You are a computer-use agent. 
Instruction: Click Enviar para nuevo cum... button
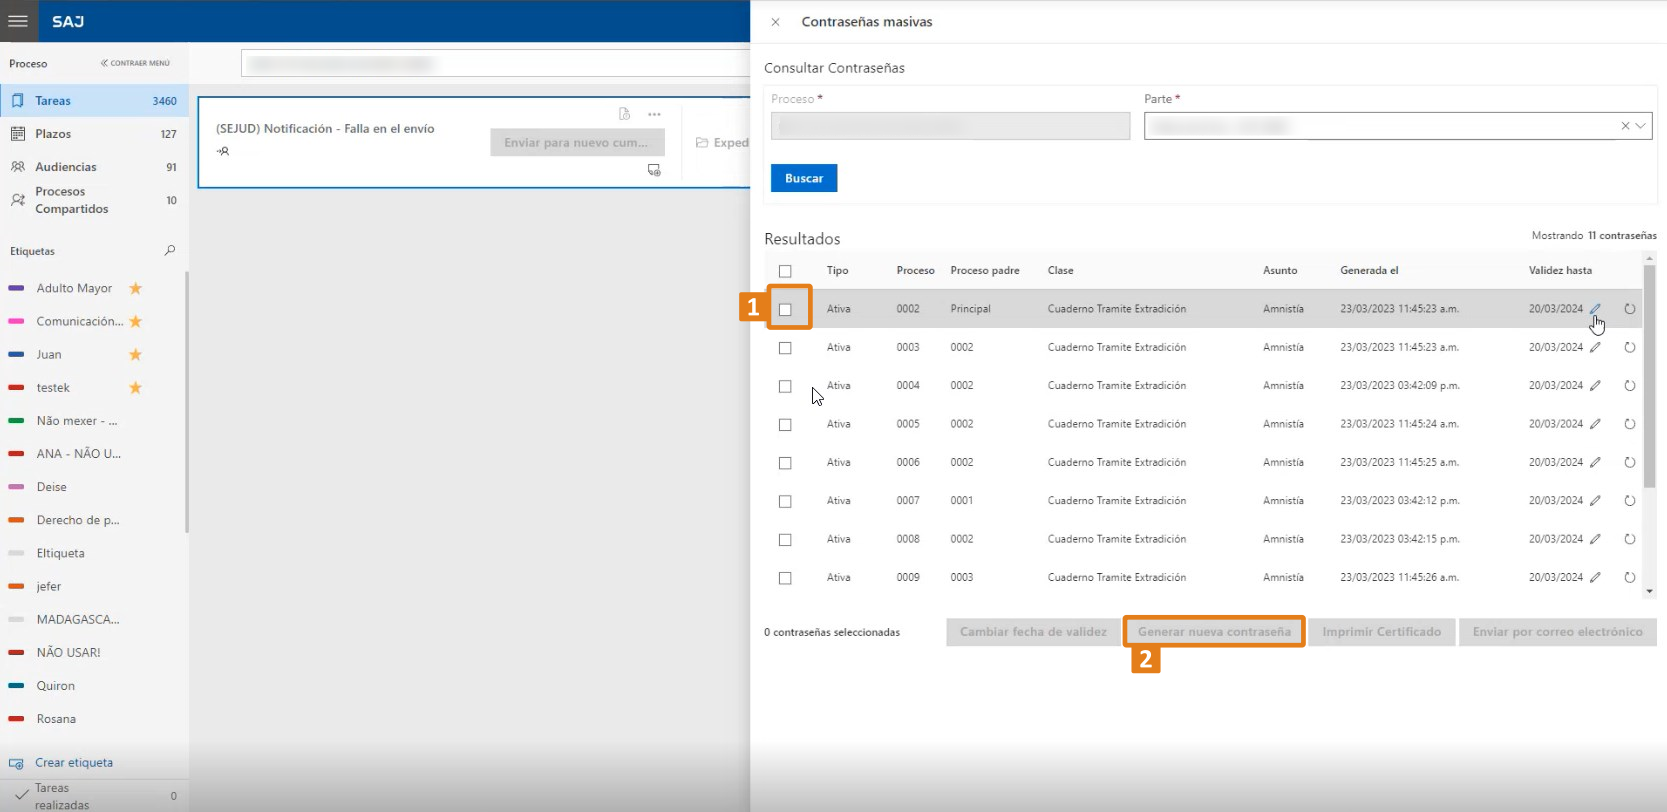point(577,143)
